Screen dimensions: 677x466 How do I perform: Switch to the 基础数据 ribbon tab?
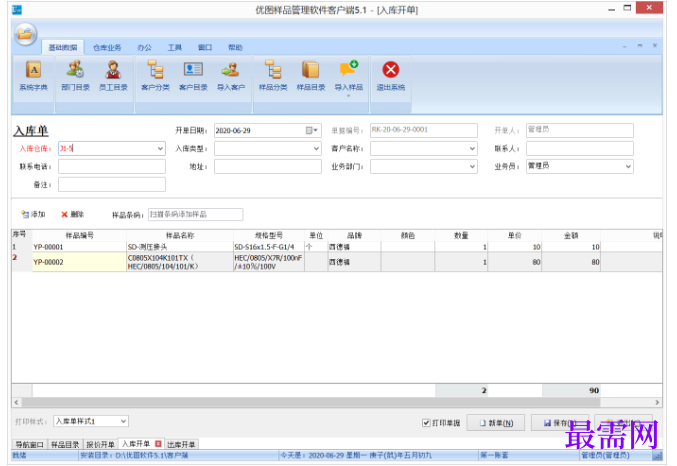click(x=63, y=48)
